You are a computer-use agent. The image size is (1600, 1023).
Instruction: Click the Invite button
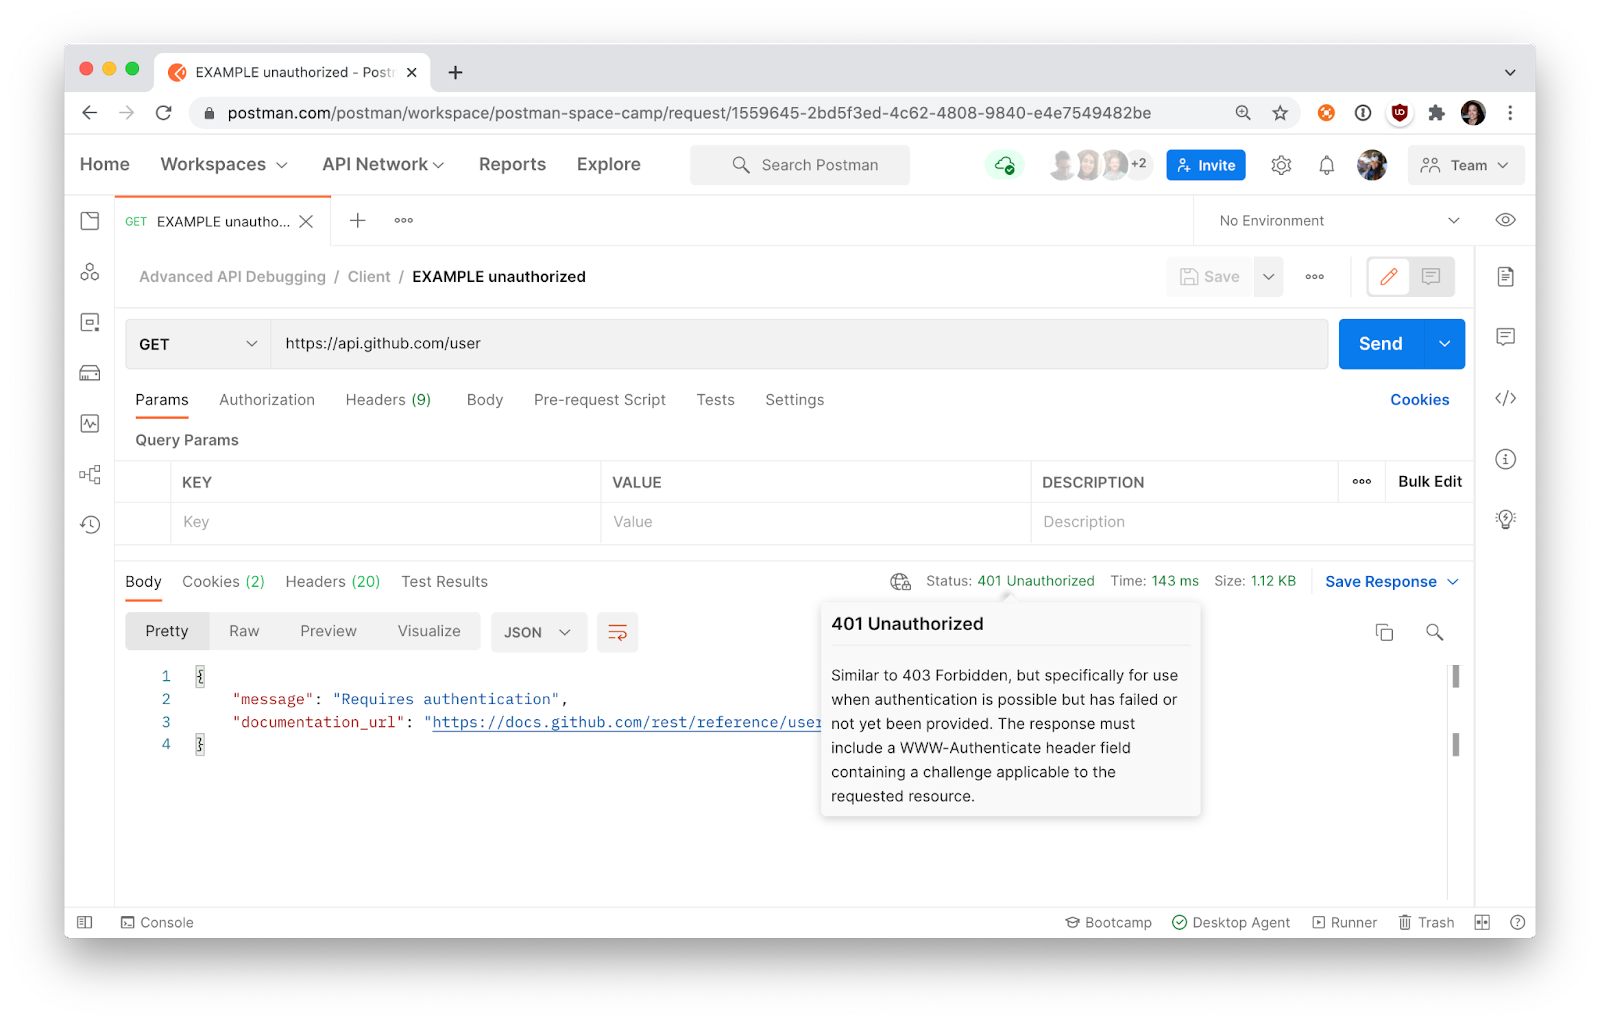coord(1206,165)
